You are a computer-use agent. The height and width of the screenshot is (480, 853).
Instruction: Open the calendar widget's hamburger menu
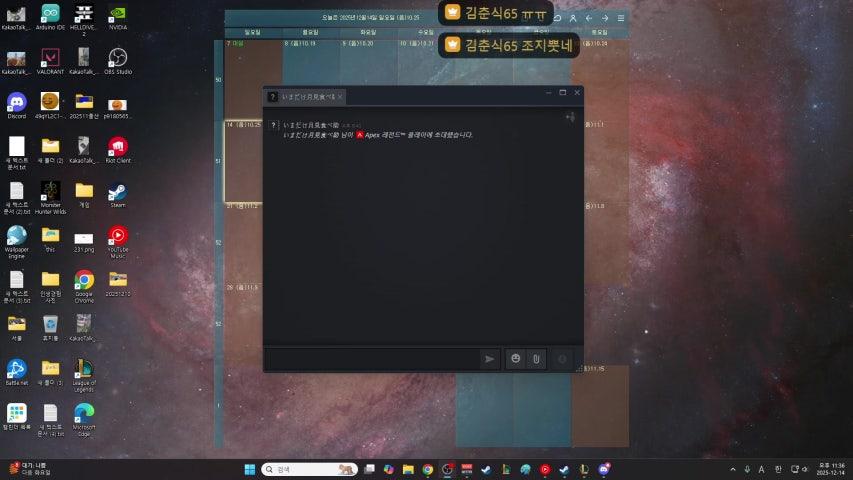pyautogui.click(x=621, y=18)
